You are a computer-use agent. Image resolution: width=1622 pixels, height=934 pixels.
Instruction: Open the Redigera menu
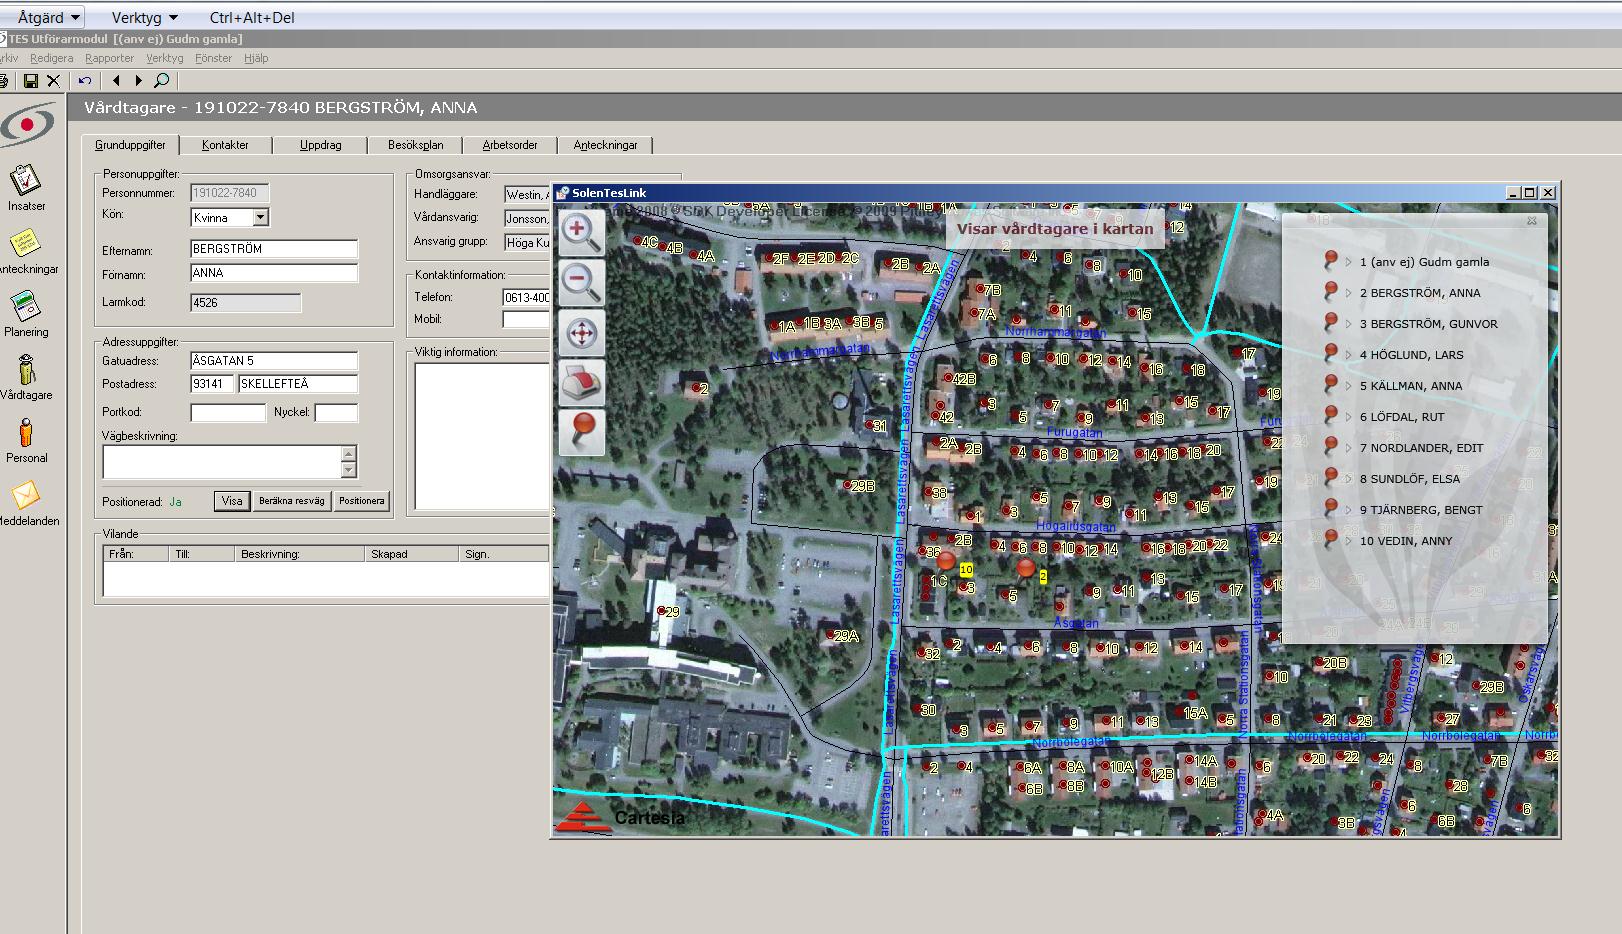(51, 58)
